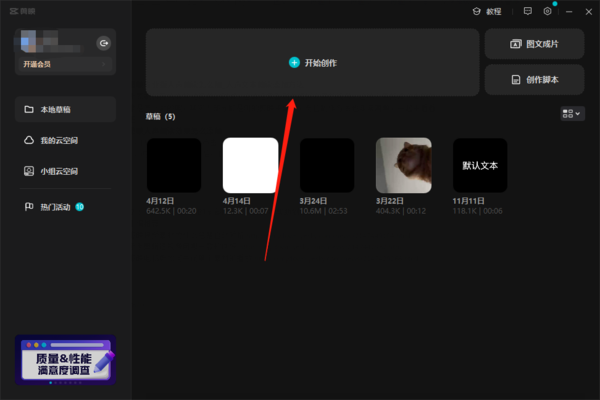Open the 开通会员 membership link
Viewport: 600px width, 400px height.
65,64
